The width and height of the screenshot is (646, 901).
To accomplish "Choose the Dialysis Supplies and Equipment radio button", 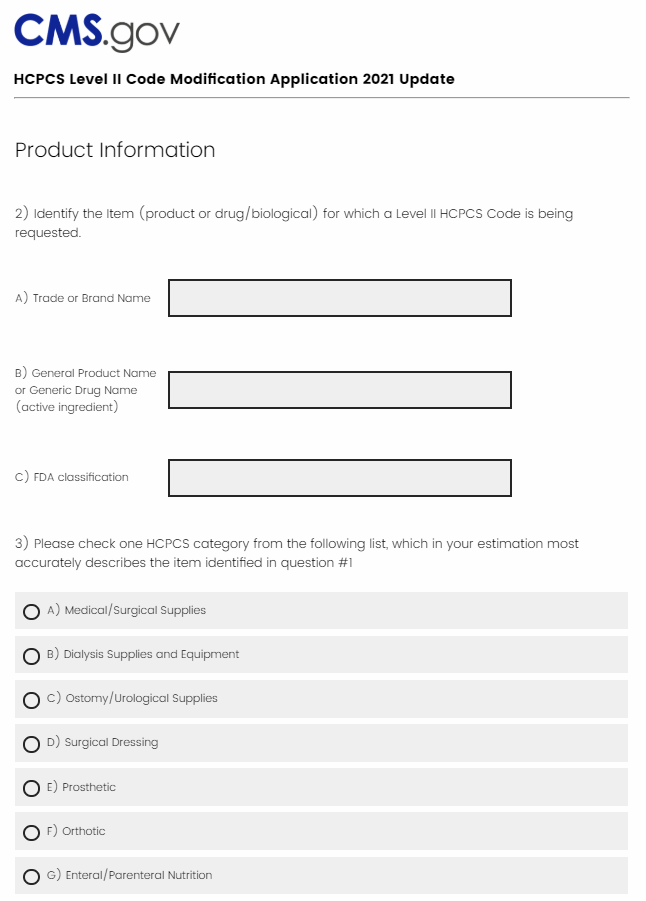I will (31, 655).
